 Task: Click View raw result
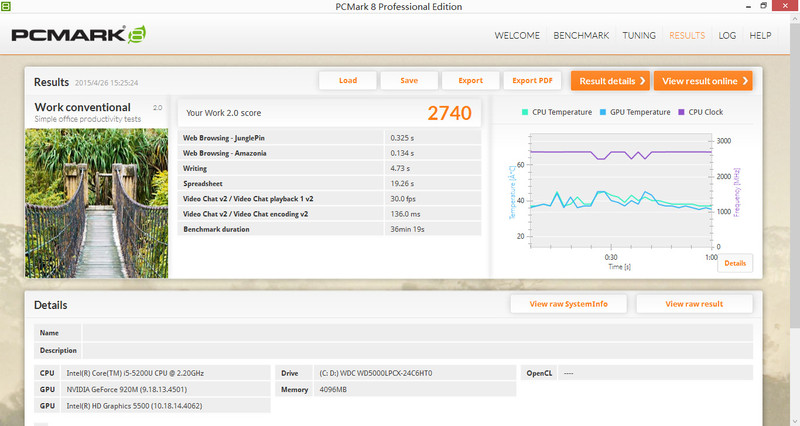(x=694, y=304)
